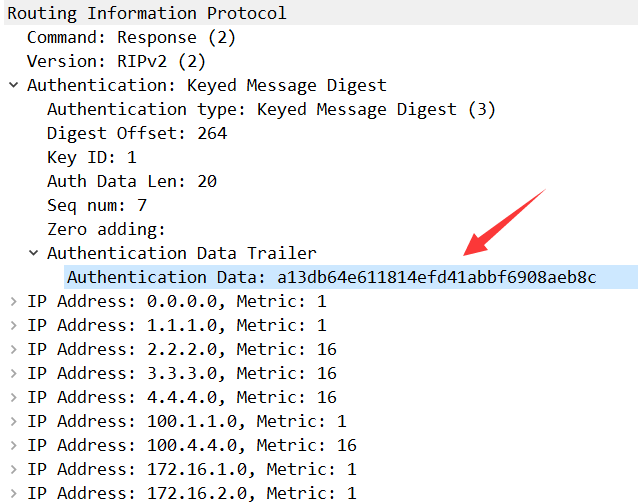
Task: Expand the IP Address 3.3.3.0 entry
Action: [13, 374]
